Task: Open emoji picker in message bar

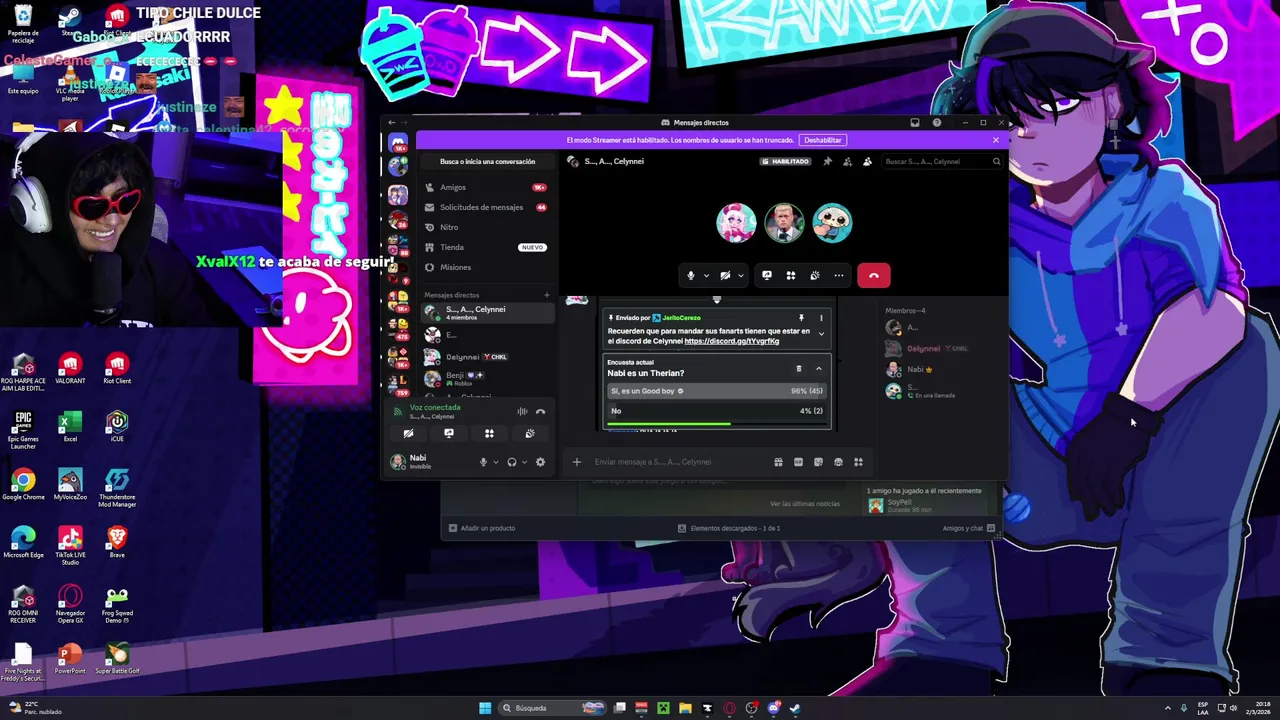Action: point(838,462)
